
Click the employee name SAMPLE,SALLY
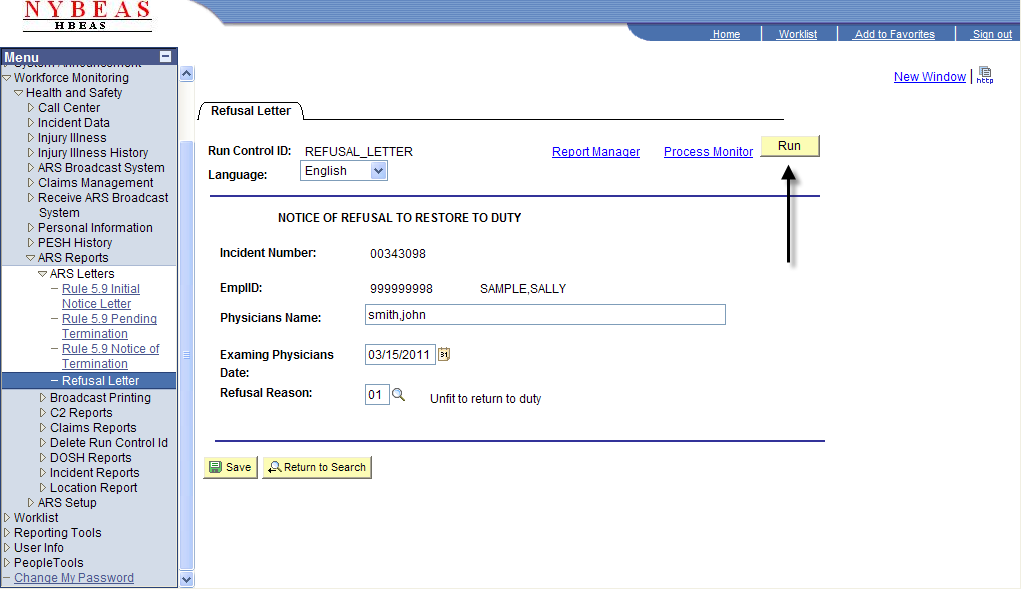523,289
